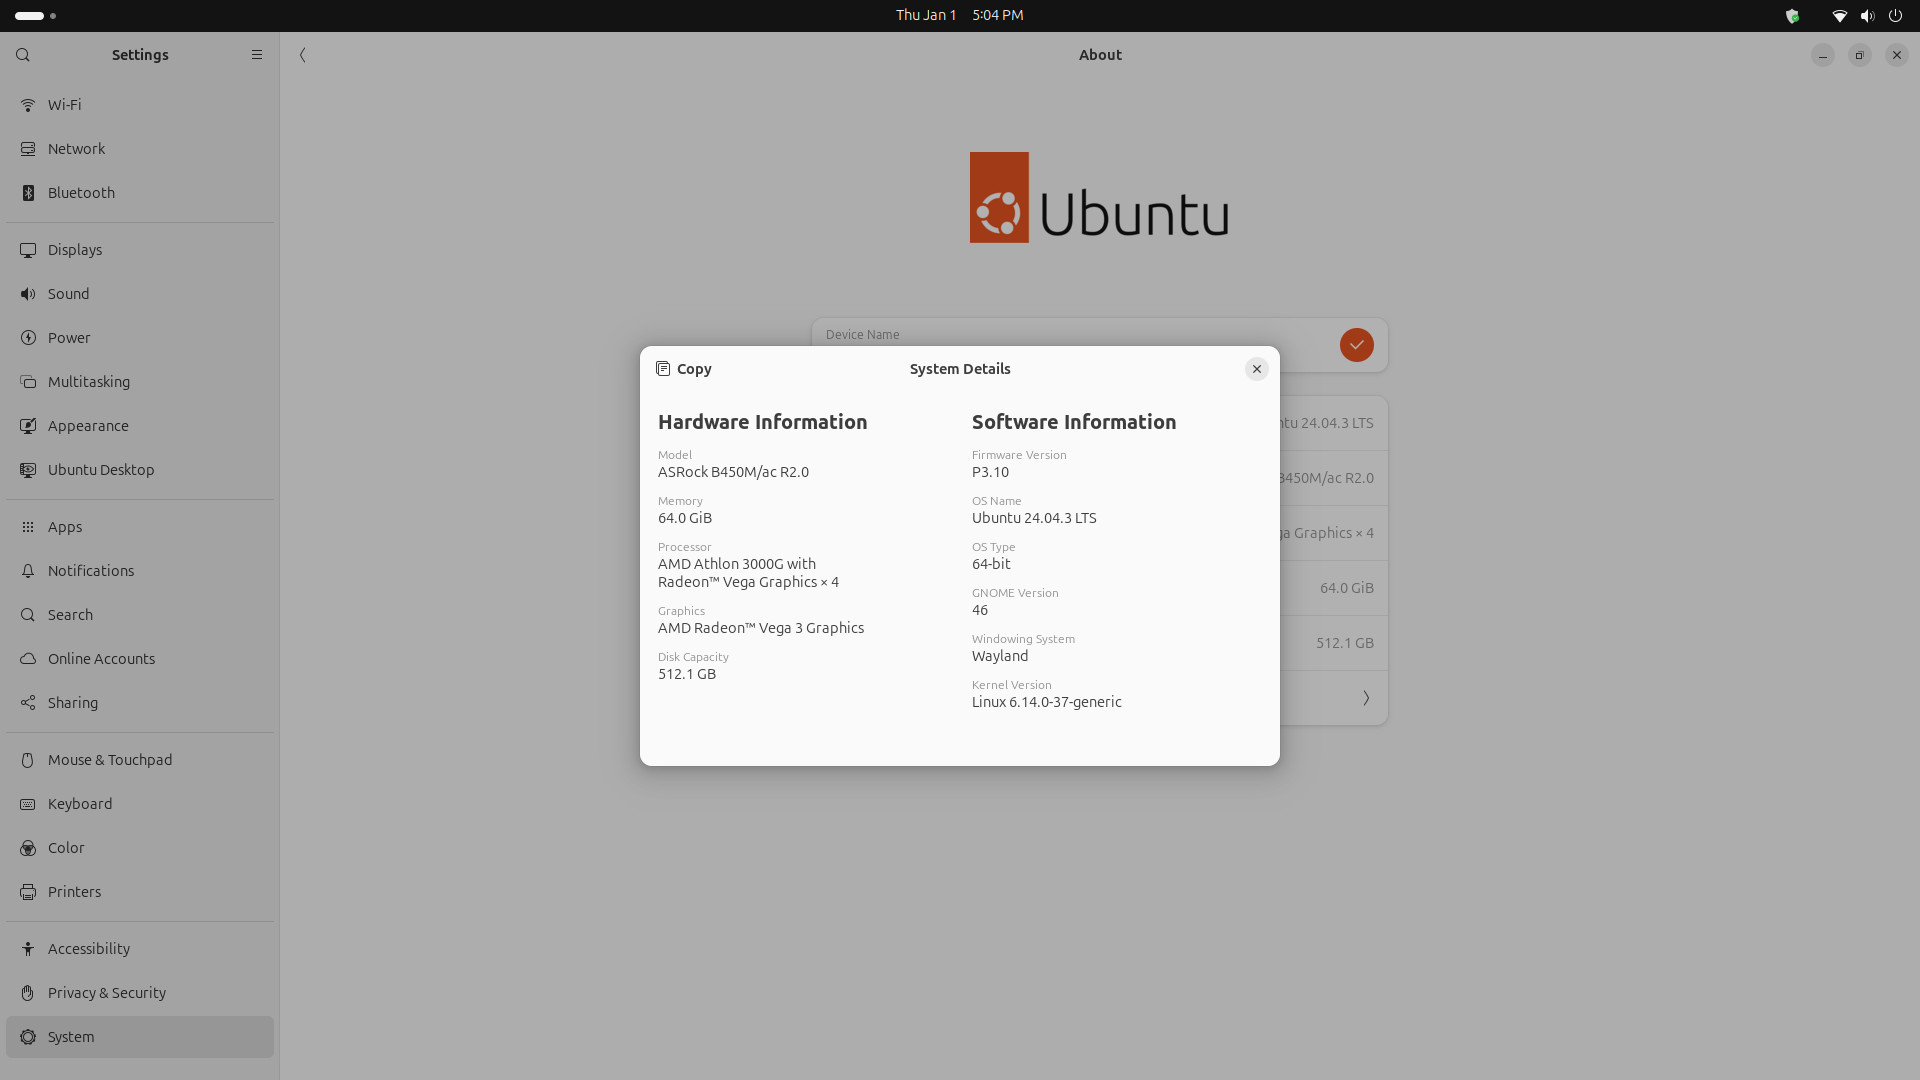Image resolution: width=1920 pixels, height=1080 pixels.
Task: Open the Printers panel icon
Action: [x=28, y=892]
